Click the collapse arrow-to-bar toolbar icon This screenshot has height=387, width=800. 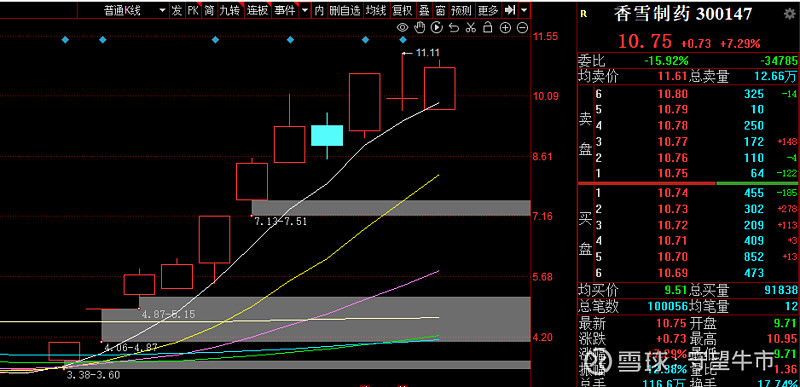click(510, 10)
